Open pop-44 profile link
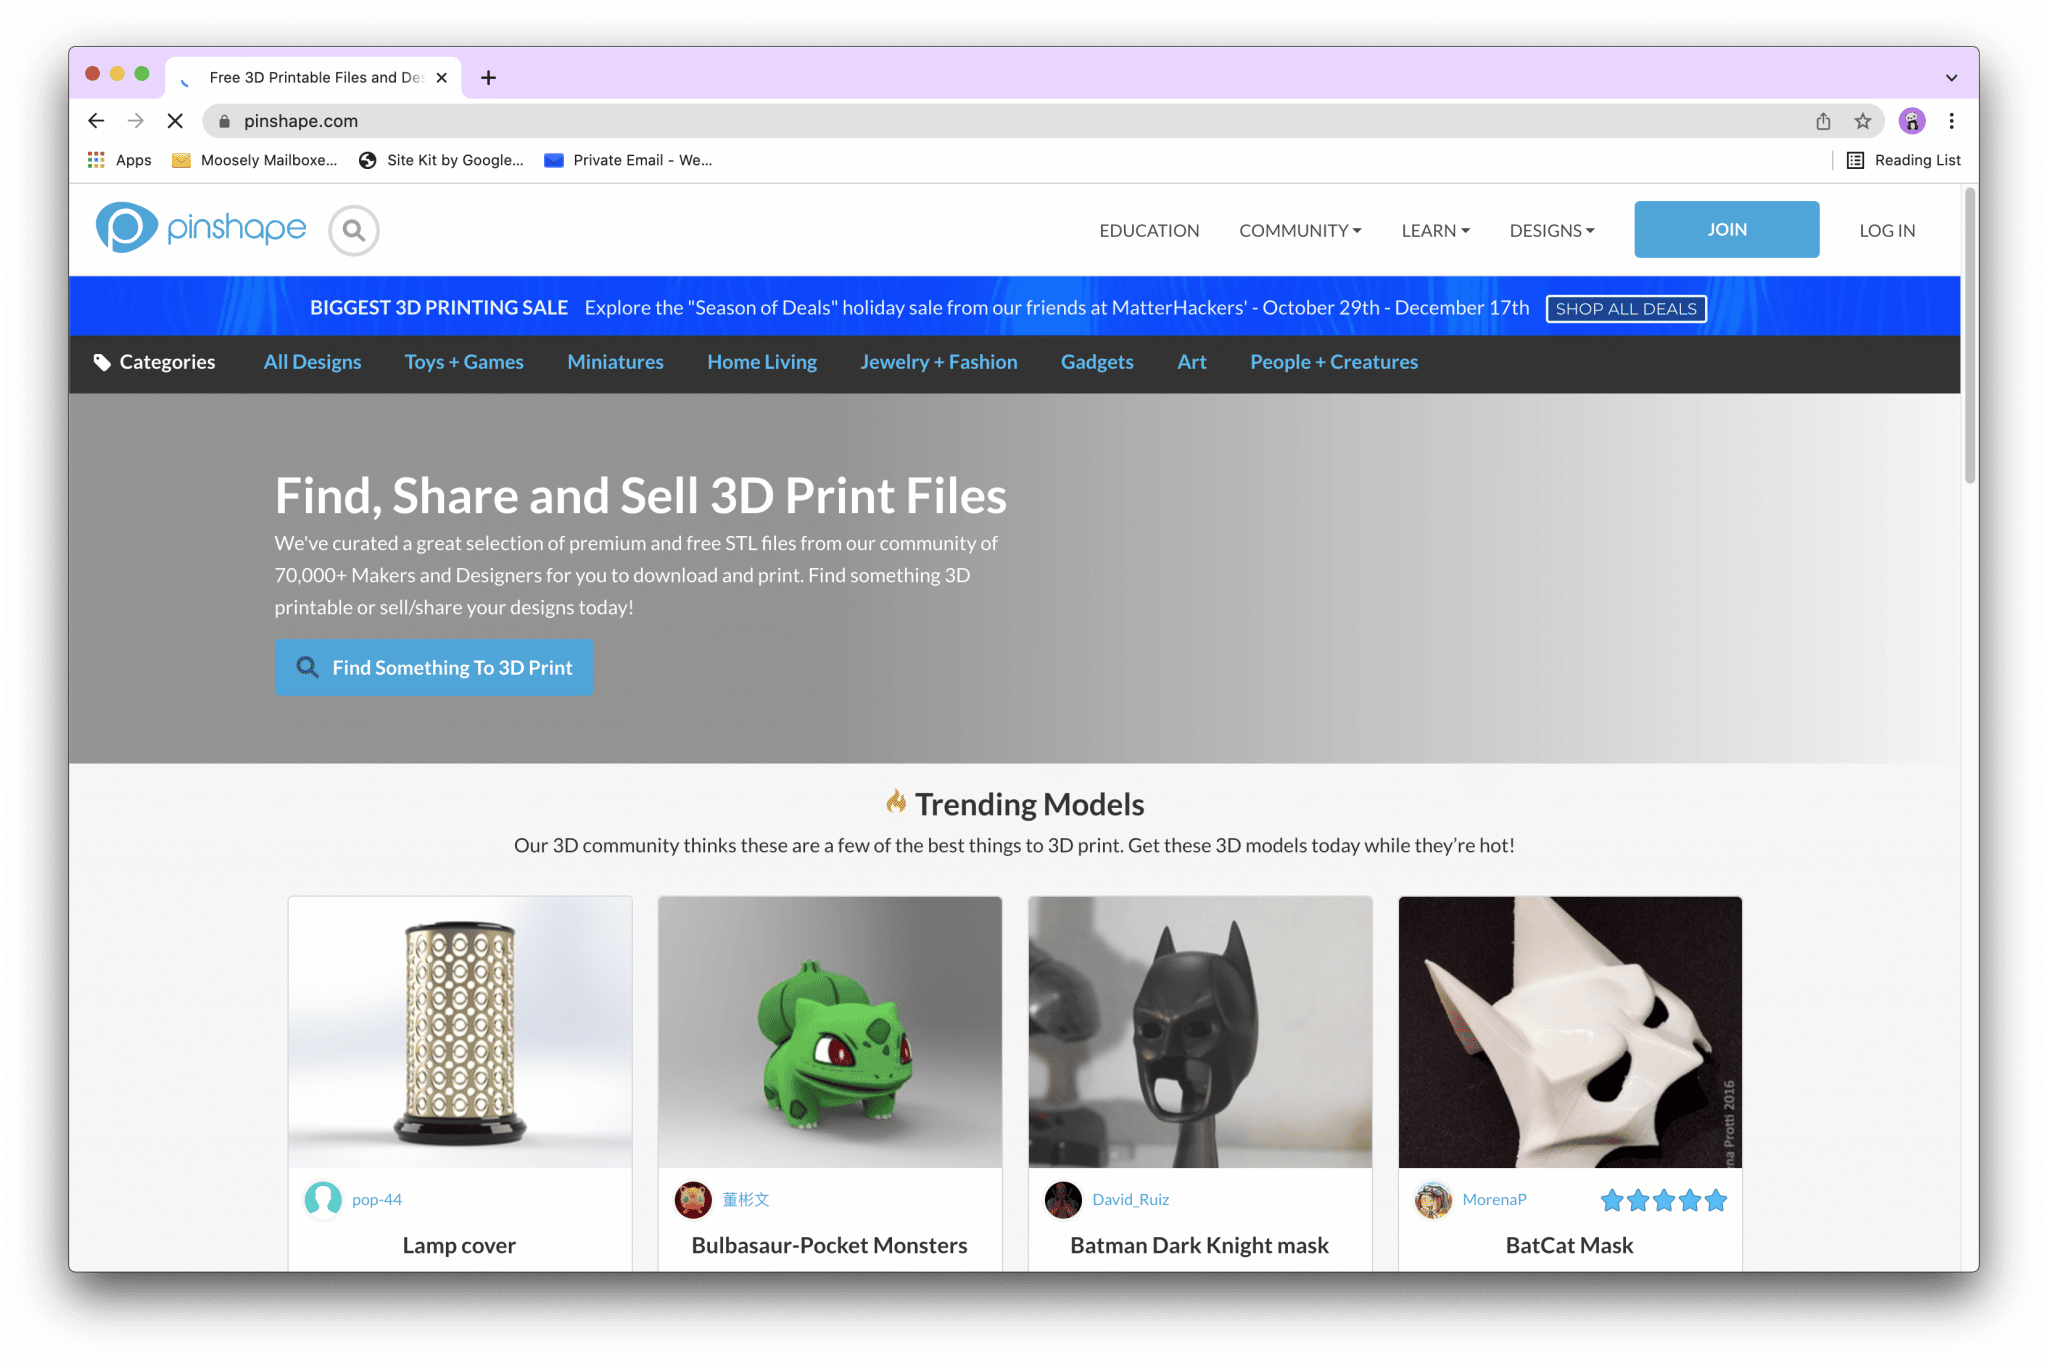This screenshot has width=2048, height=1363. (377, 1199)
